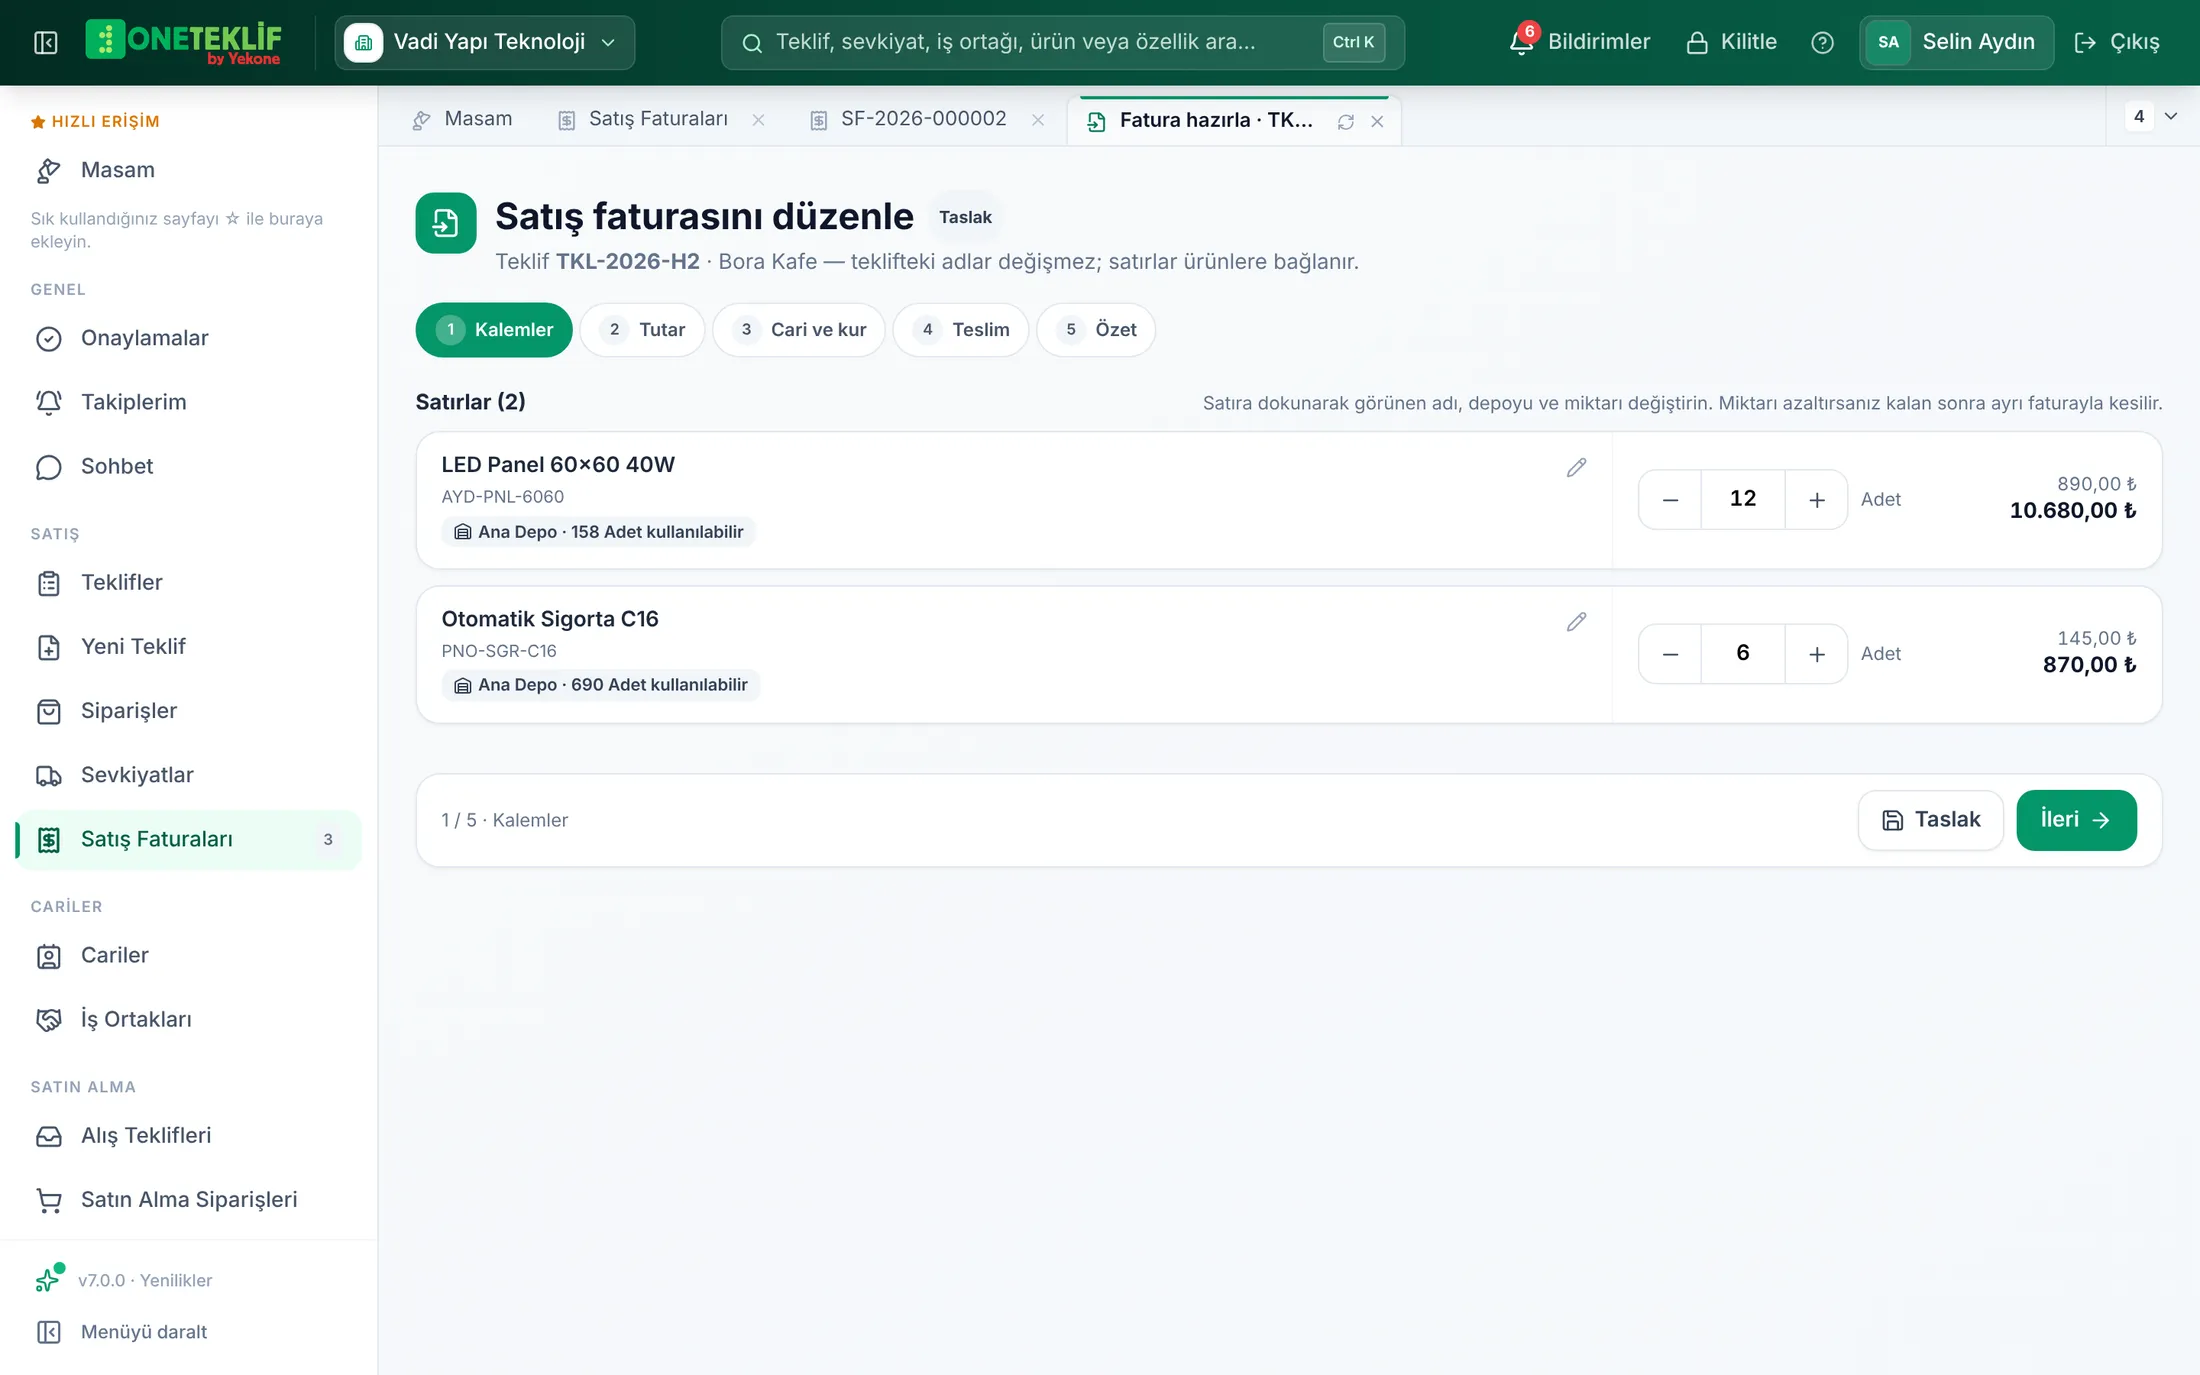Switch to the SF-2026-000002 tab
The width and height of the screenshot is (2200, 1375).
pos(911,119)
